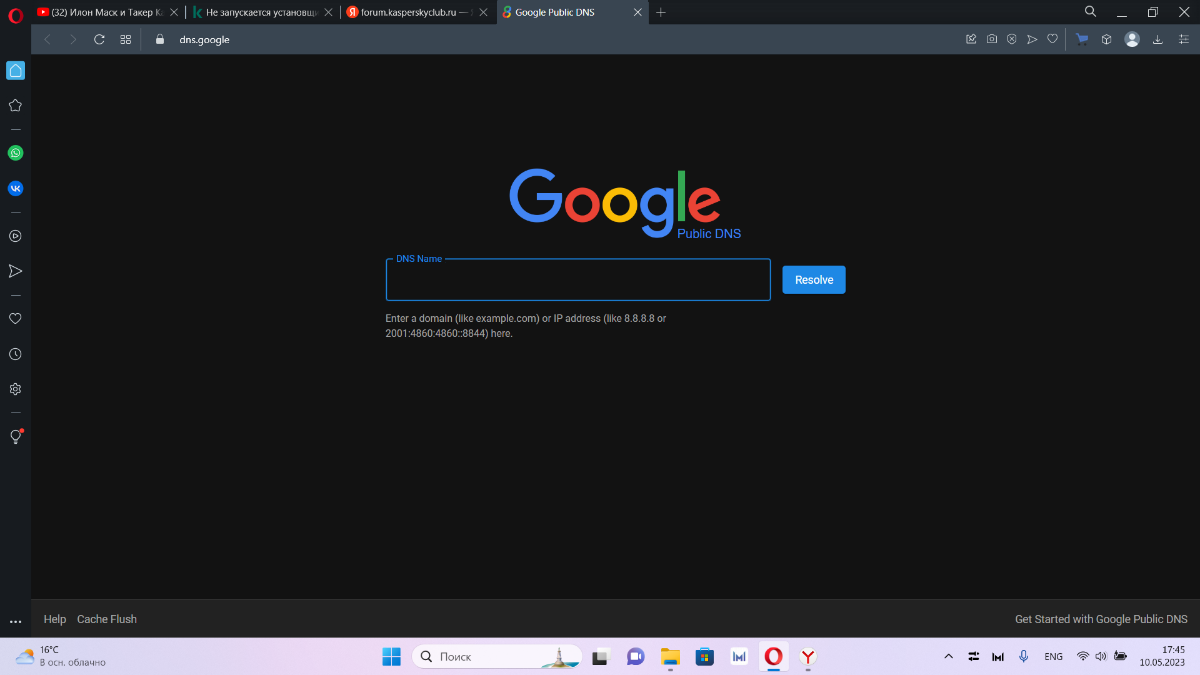Open the Cache Flush link

tap(107, 619)
